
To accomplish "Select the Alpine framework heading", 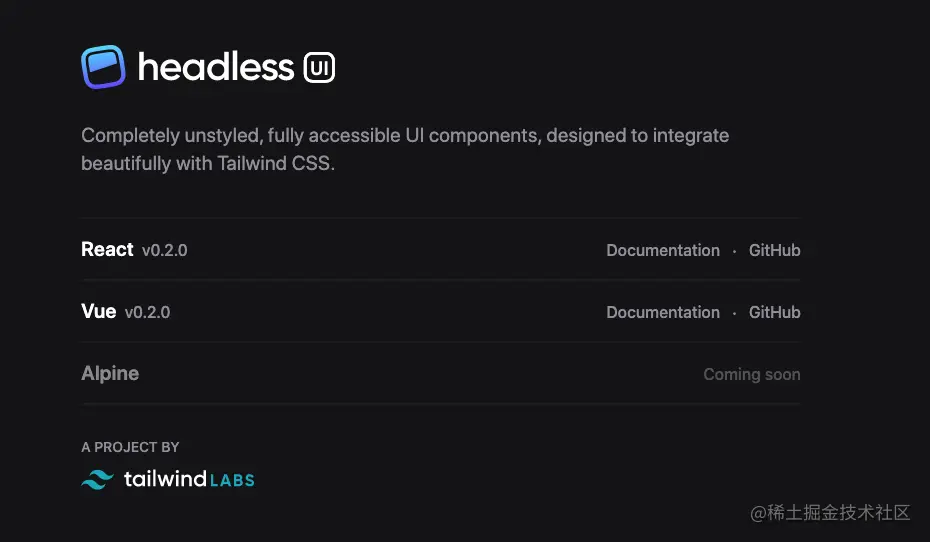I will click(110, 373).
